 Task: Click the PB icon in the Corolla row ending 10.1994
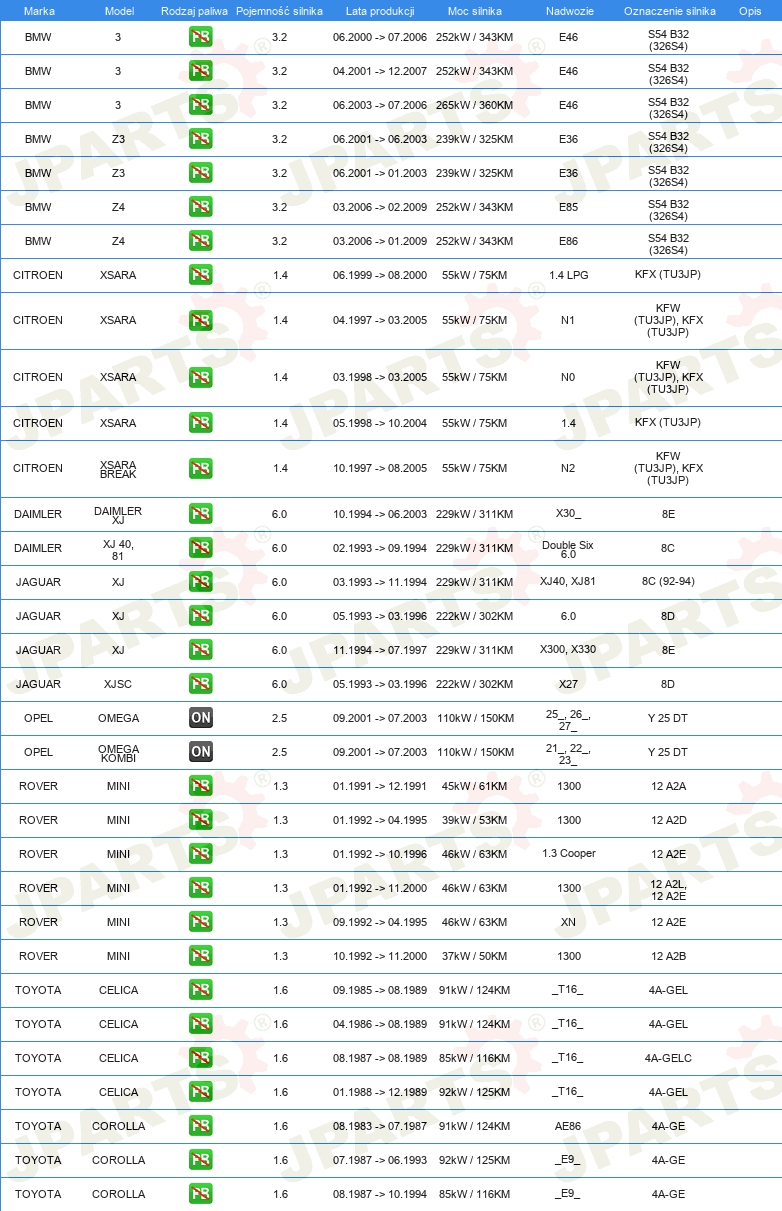click(x=200, y=1195)
